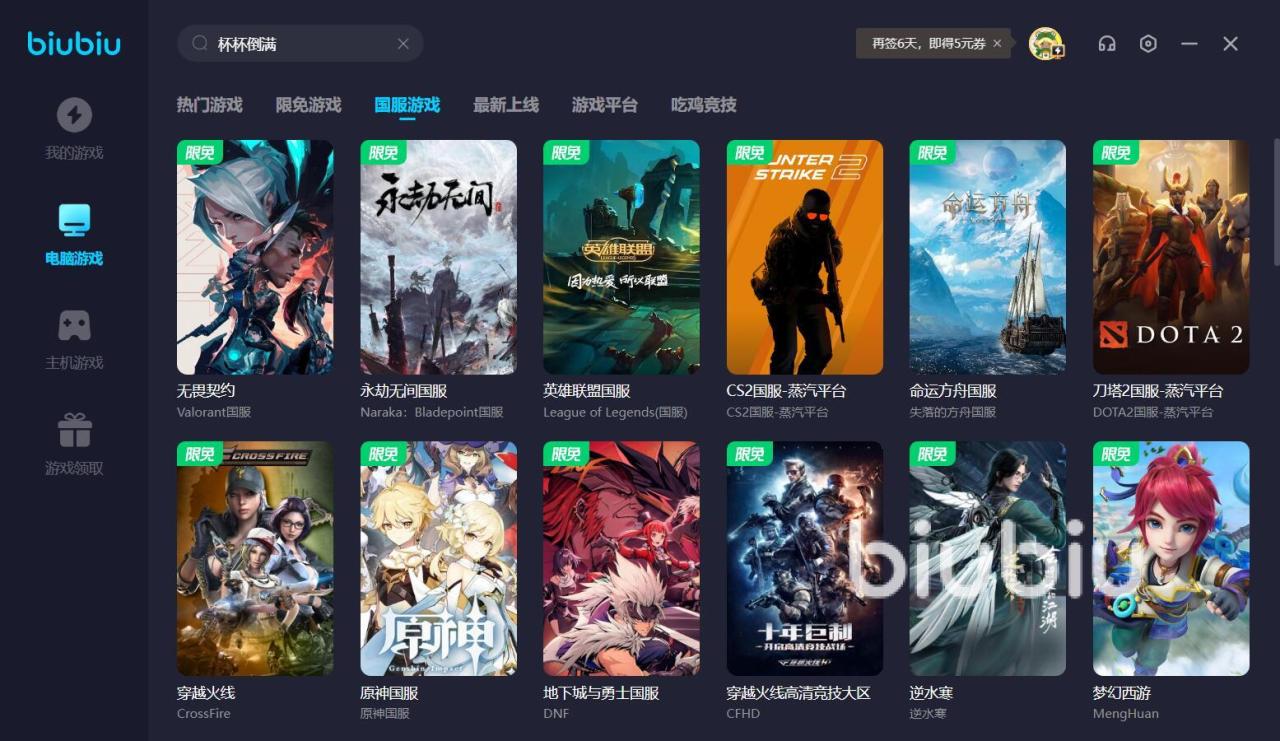Image resolution: width=1280 pixels, height=741 pixels.
Task: Select 电脑游戏 monitor sidebar icon
Action: 74,221
